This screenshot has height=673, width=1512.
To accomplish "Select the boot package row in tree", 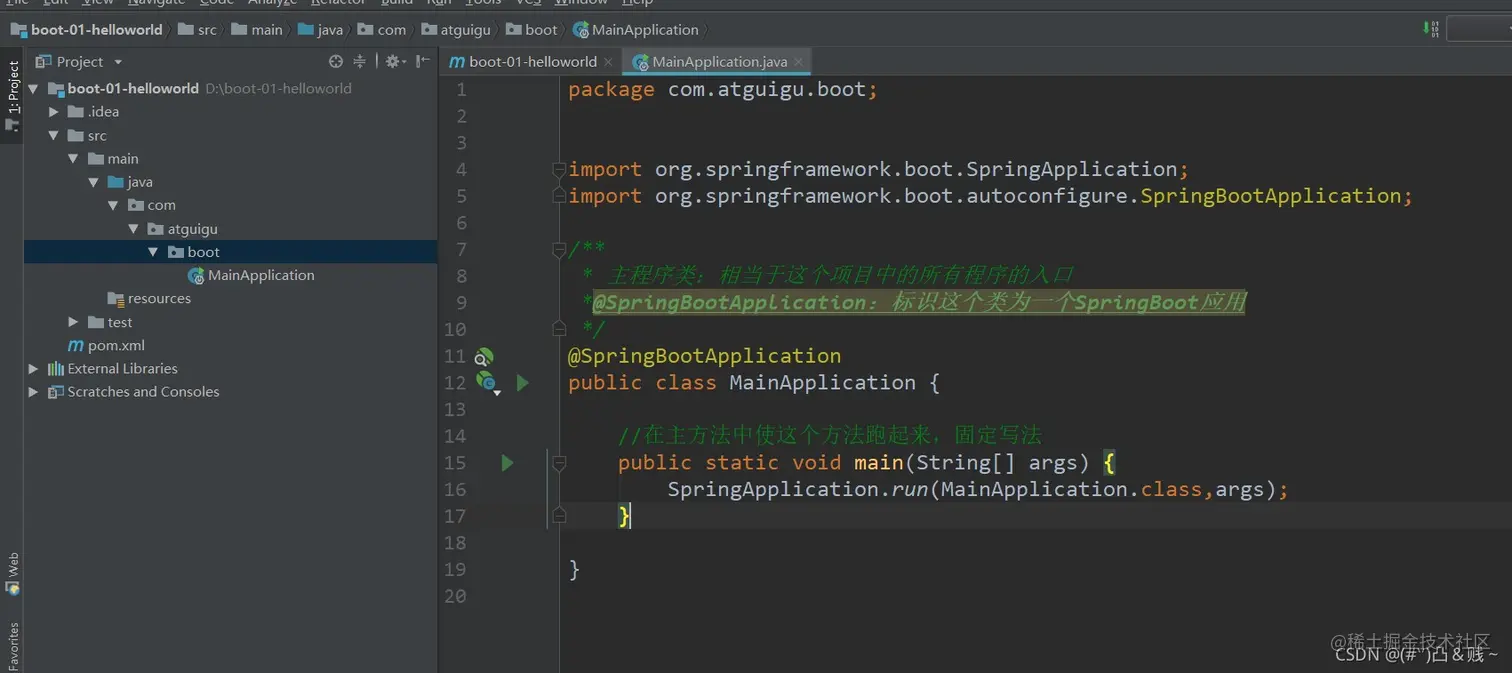I will tap(231, 252).
